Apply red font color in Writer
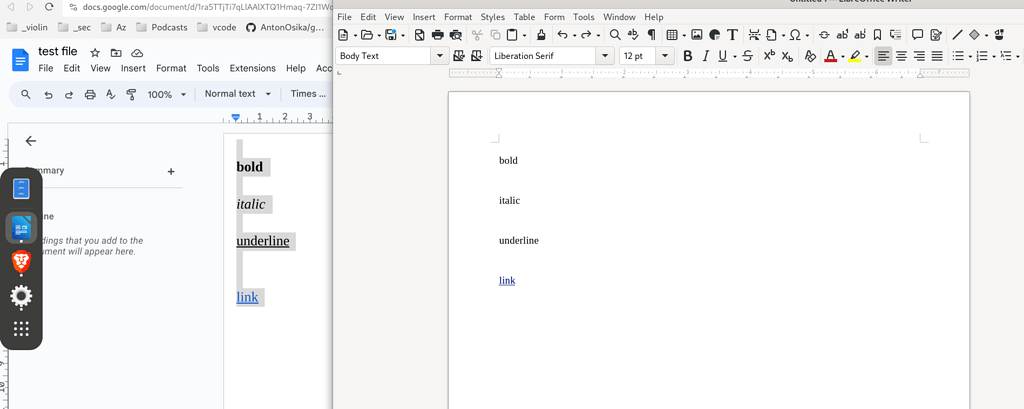The height and width of the screenshot is (409, 1024). click(831, 56)
